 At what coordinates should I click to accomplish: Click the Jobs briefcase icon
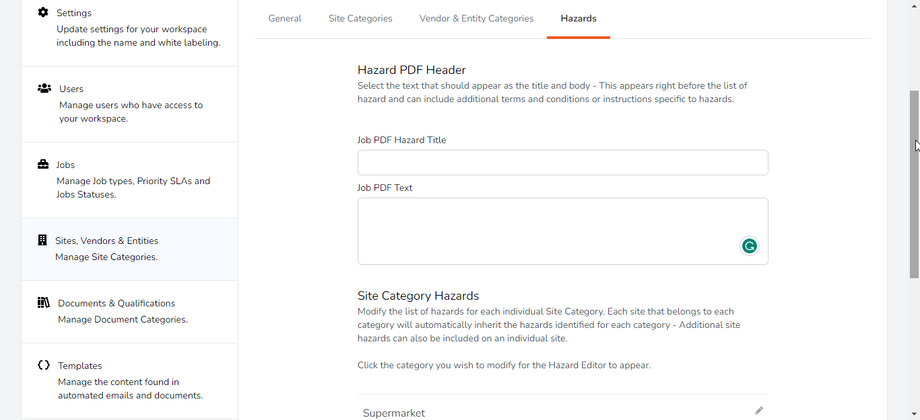43,164
